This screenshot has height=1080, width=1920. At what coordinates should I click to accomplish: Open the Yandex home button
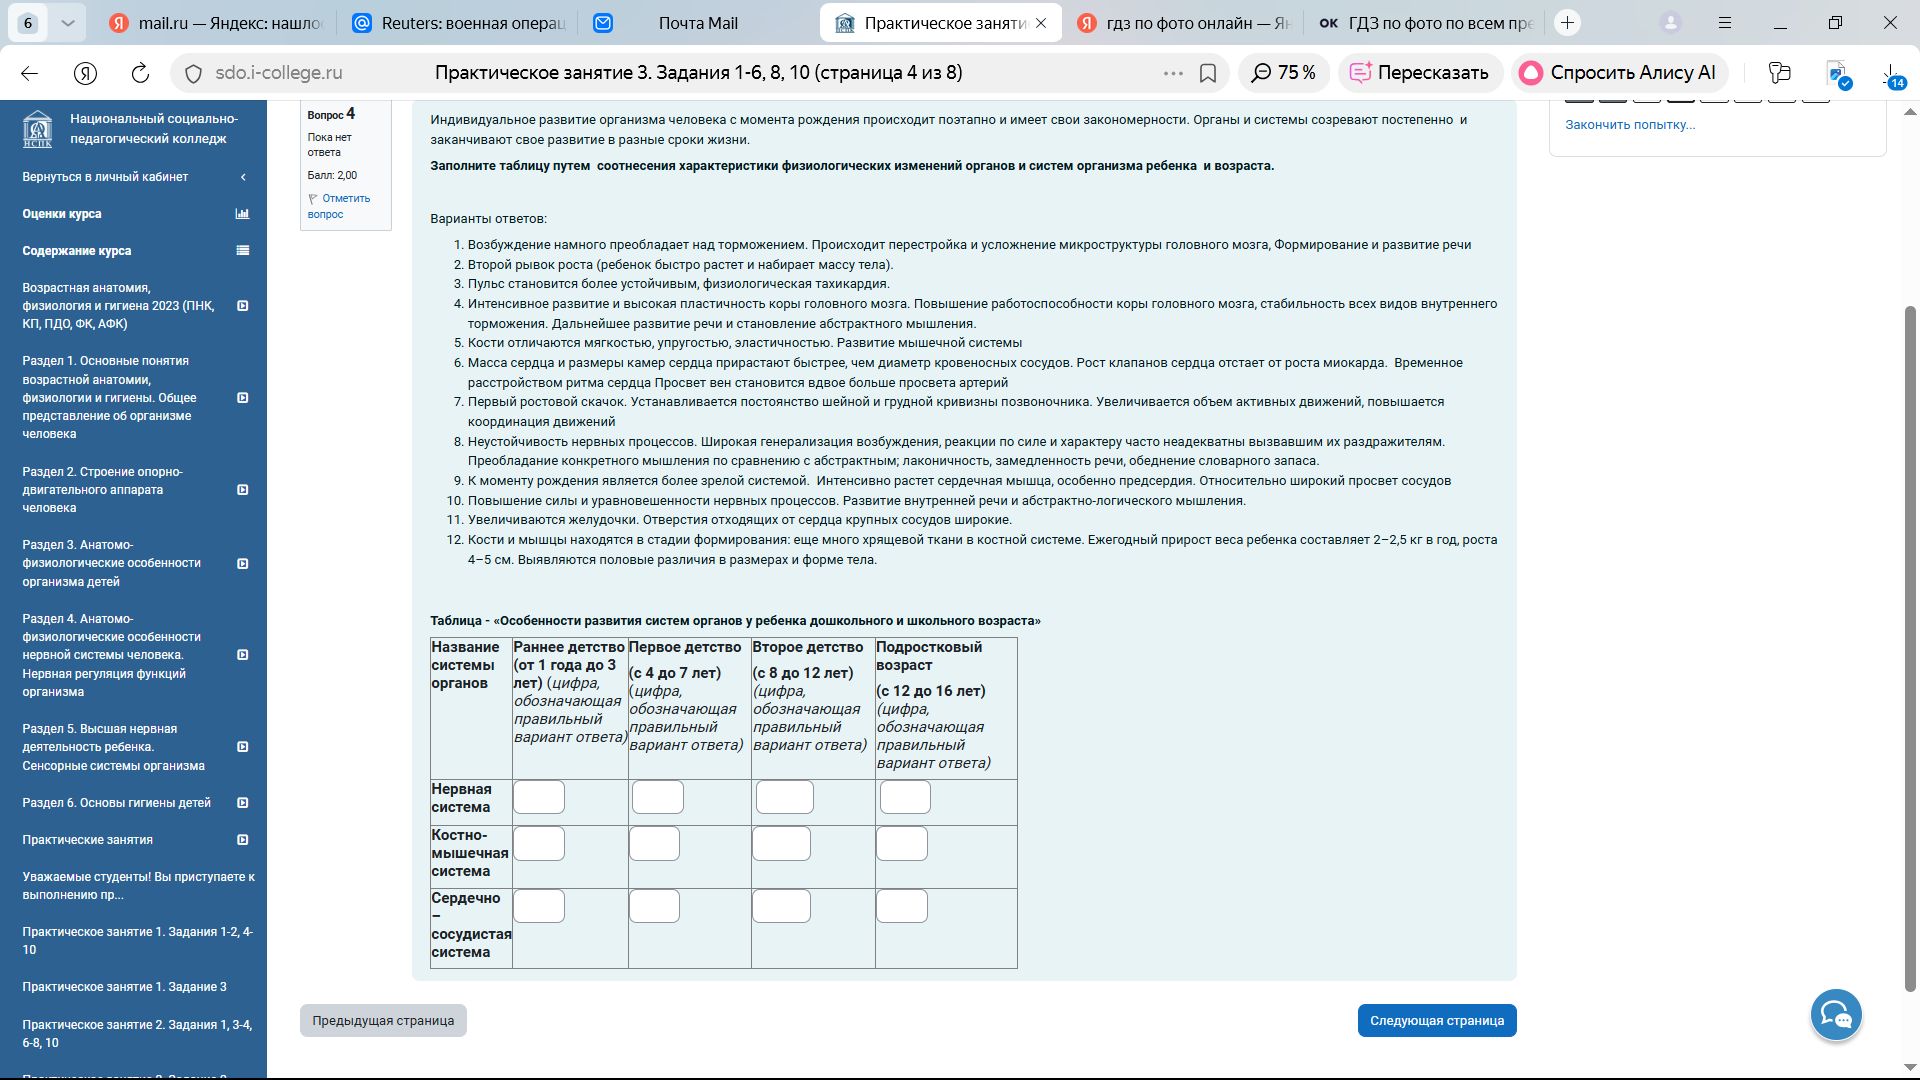[86, 73]
